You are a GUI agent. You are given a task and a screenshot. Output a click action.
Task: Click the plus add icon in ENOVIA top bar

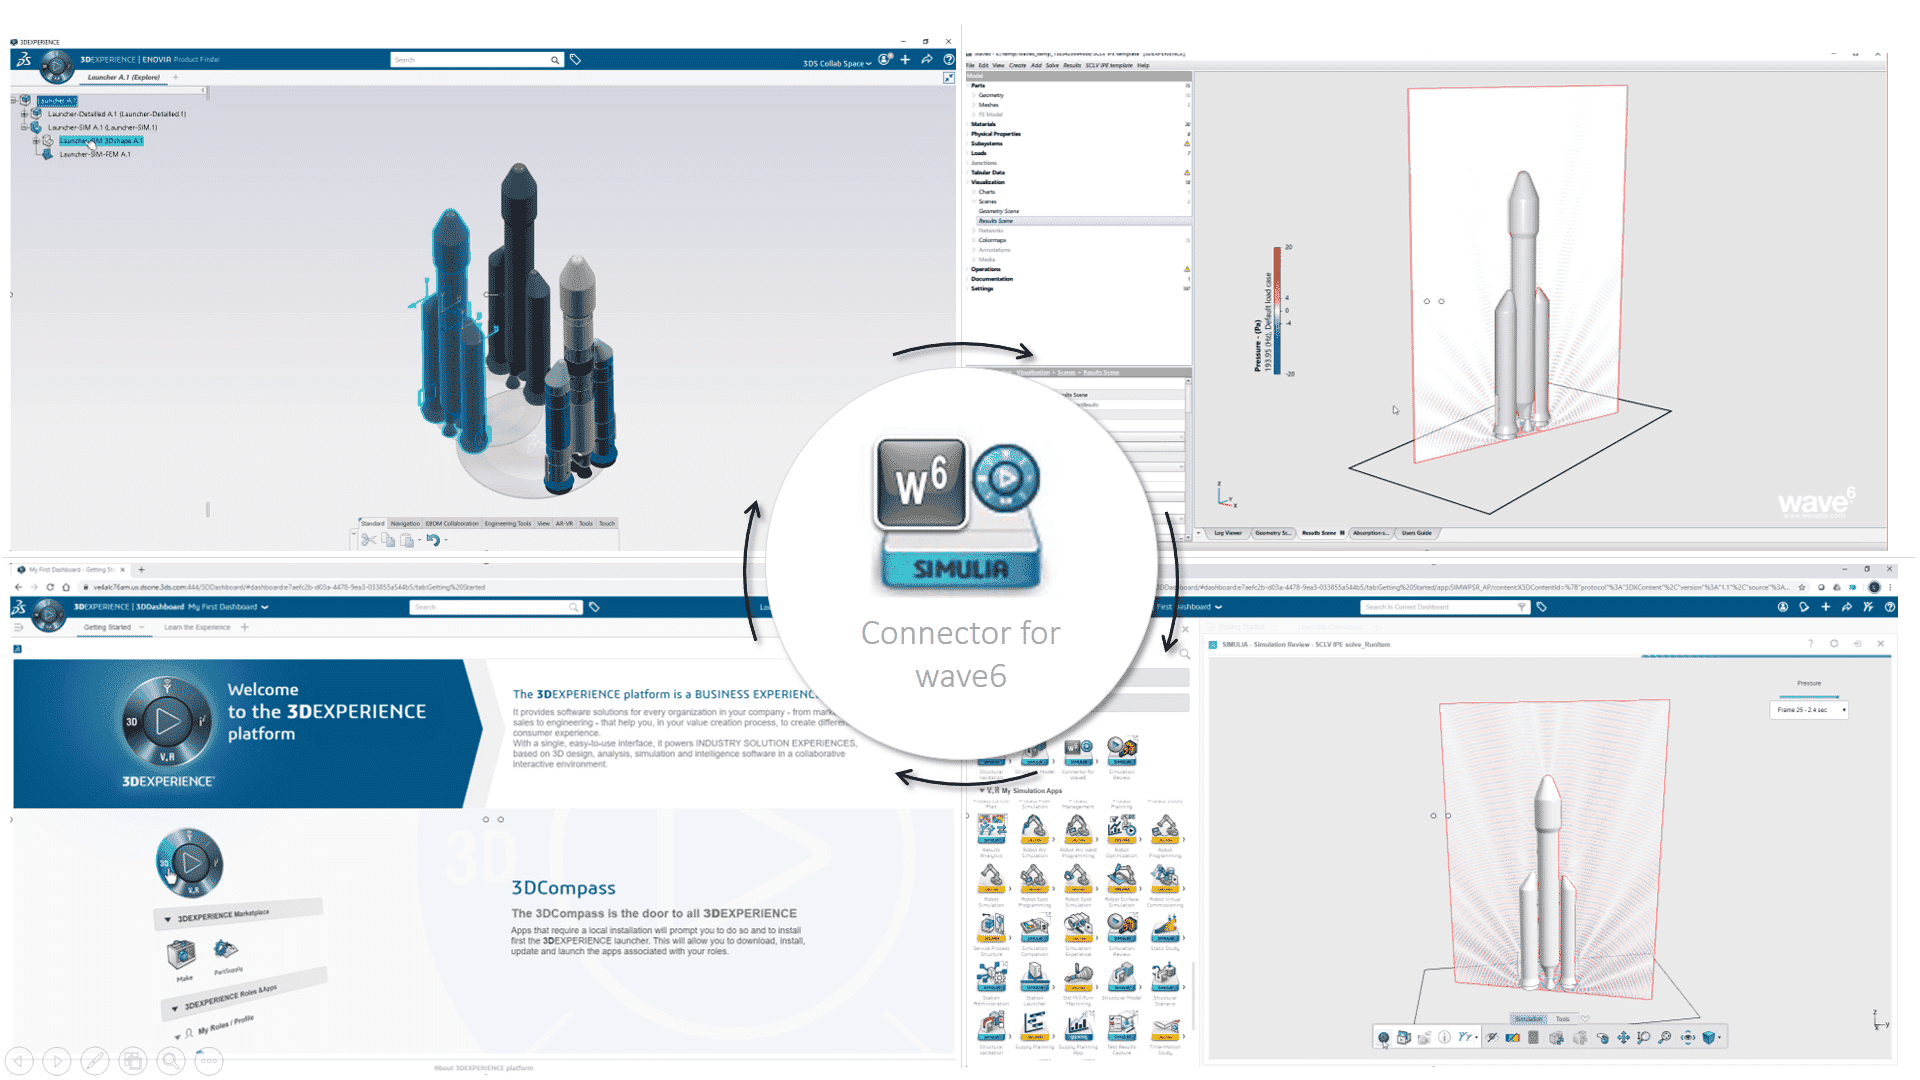pos(905,60)
